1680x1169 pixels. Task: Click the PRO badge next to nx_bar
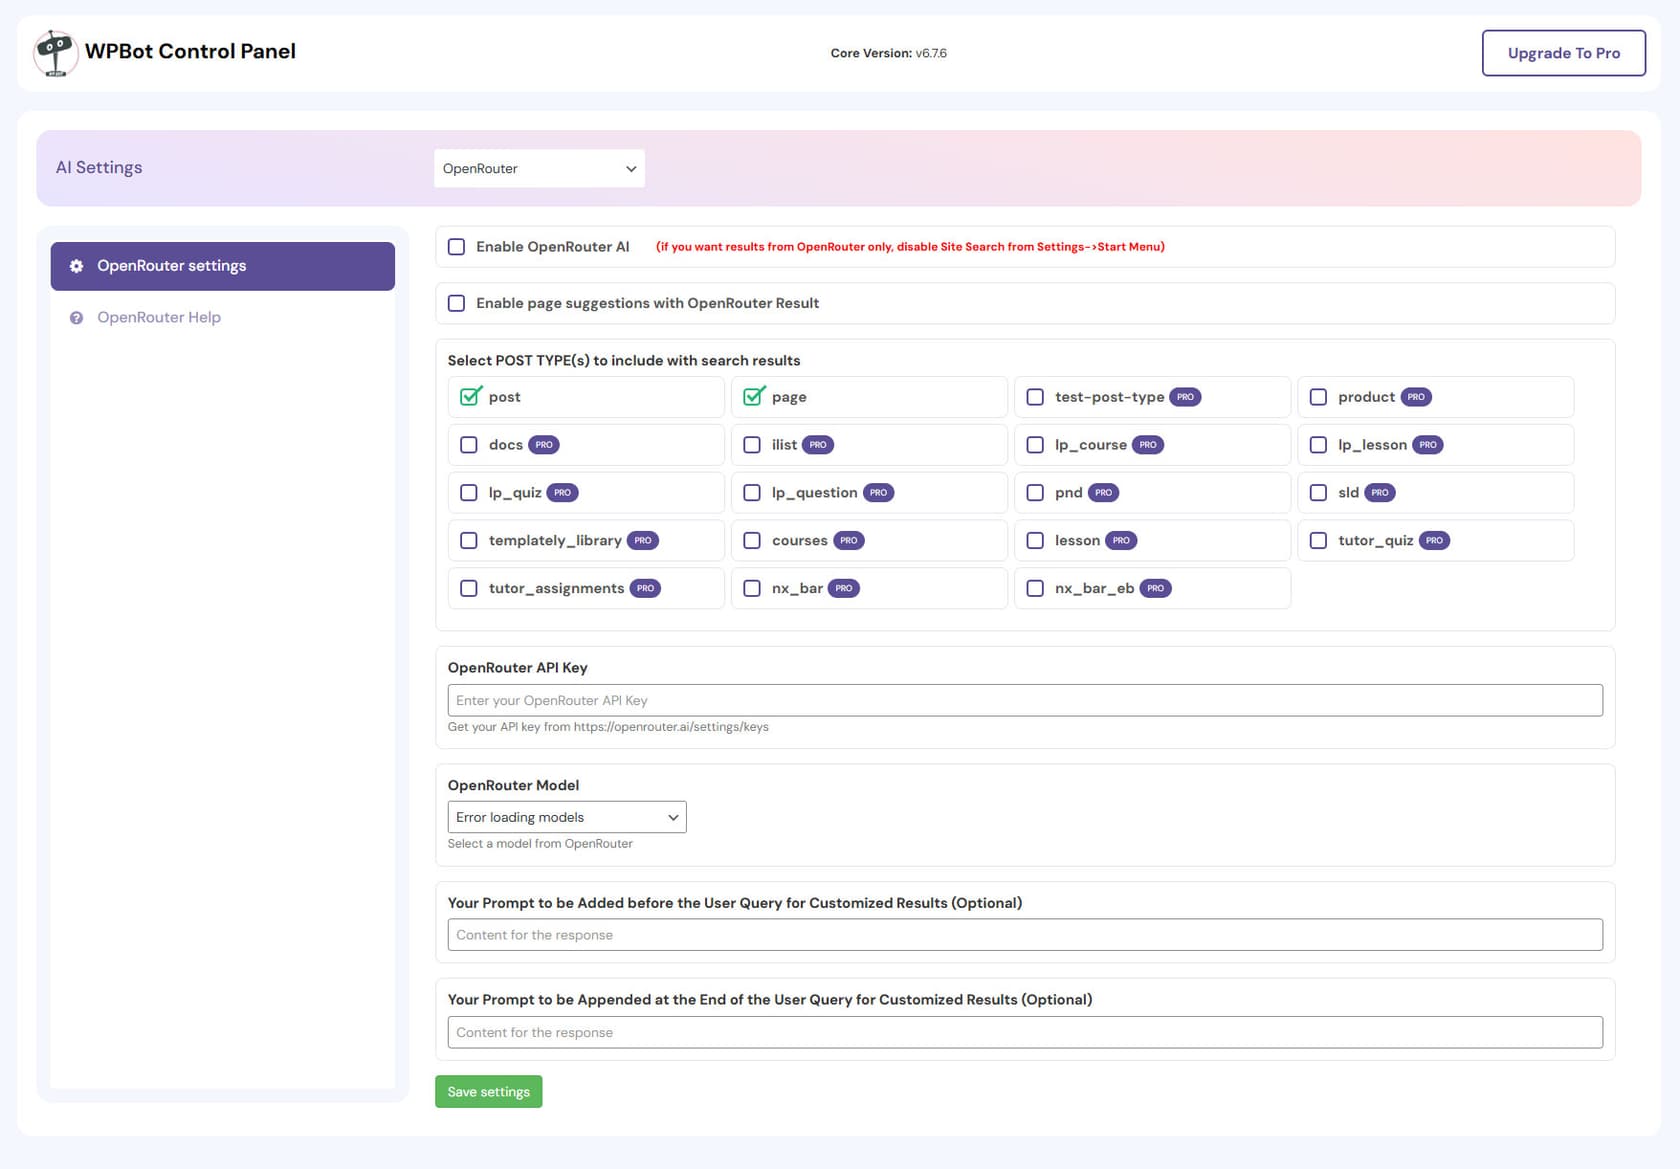point(844,589)
